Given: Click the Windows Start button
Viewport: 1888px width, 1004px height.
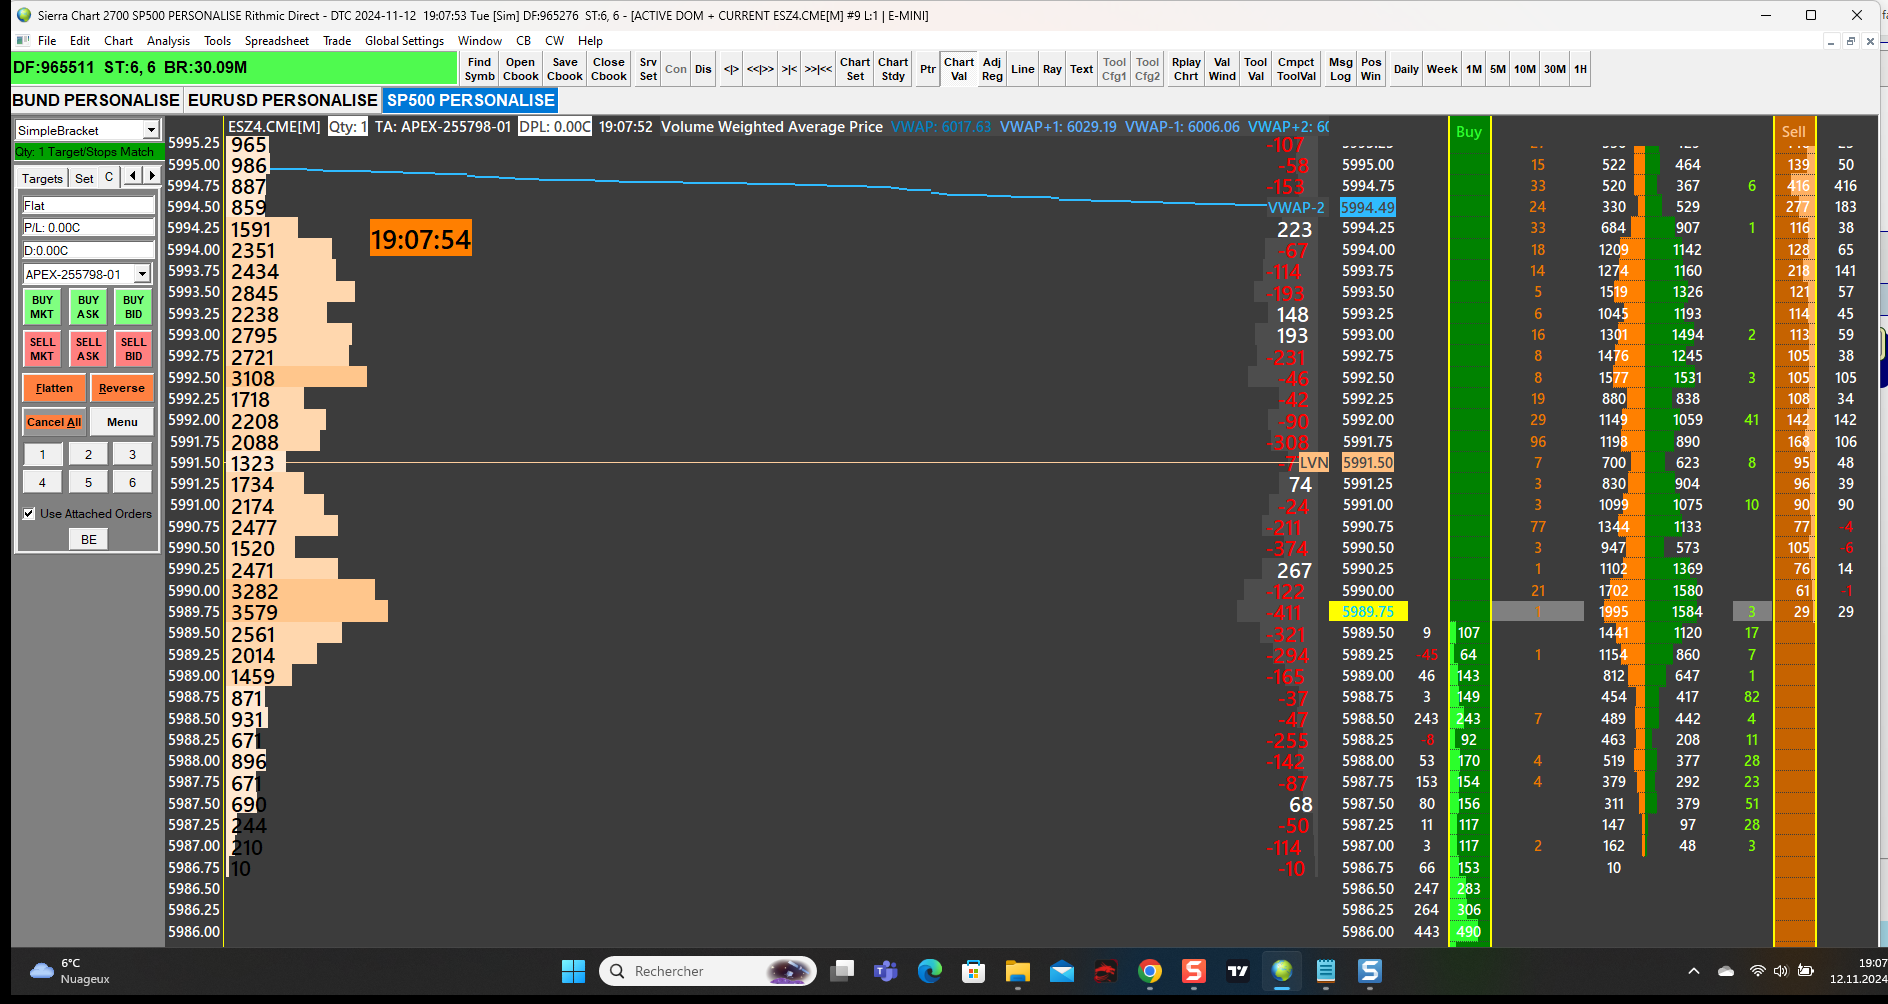Looking at the screenshot, I should pyautogui.click(x=573, y=971).
